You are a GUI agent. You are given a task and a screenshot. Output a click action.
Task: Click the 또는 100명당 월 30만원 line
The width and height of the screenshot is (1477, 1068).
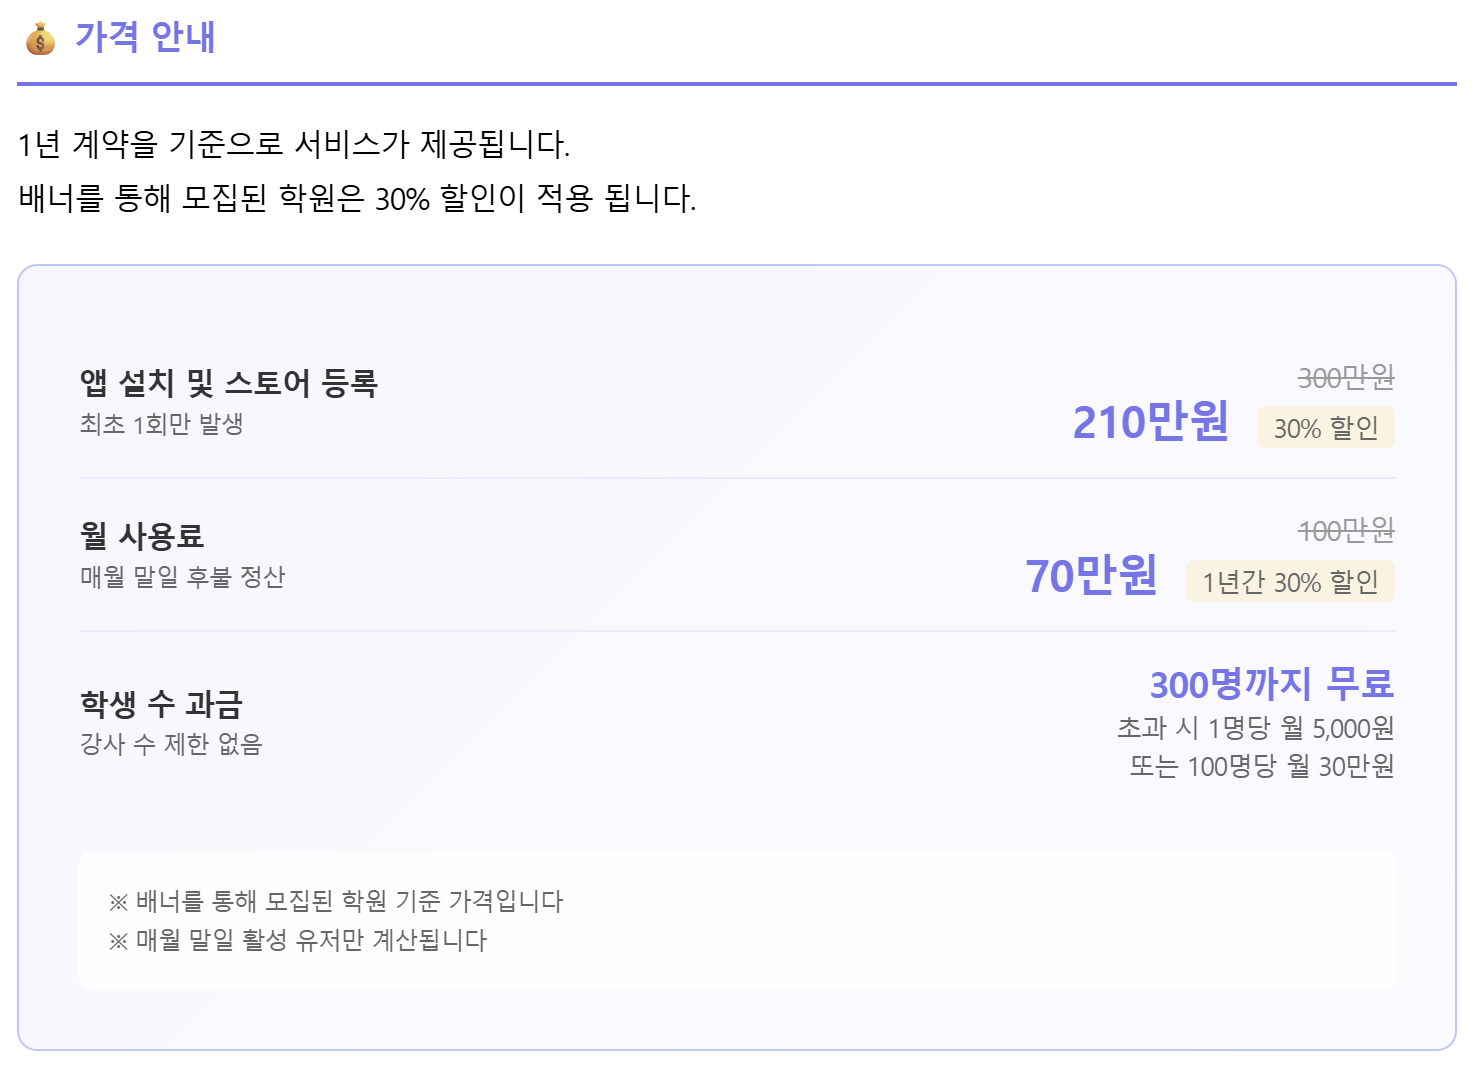point(1261,766)
